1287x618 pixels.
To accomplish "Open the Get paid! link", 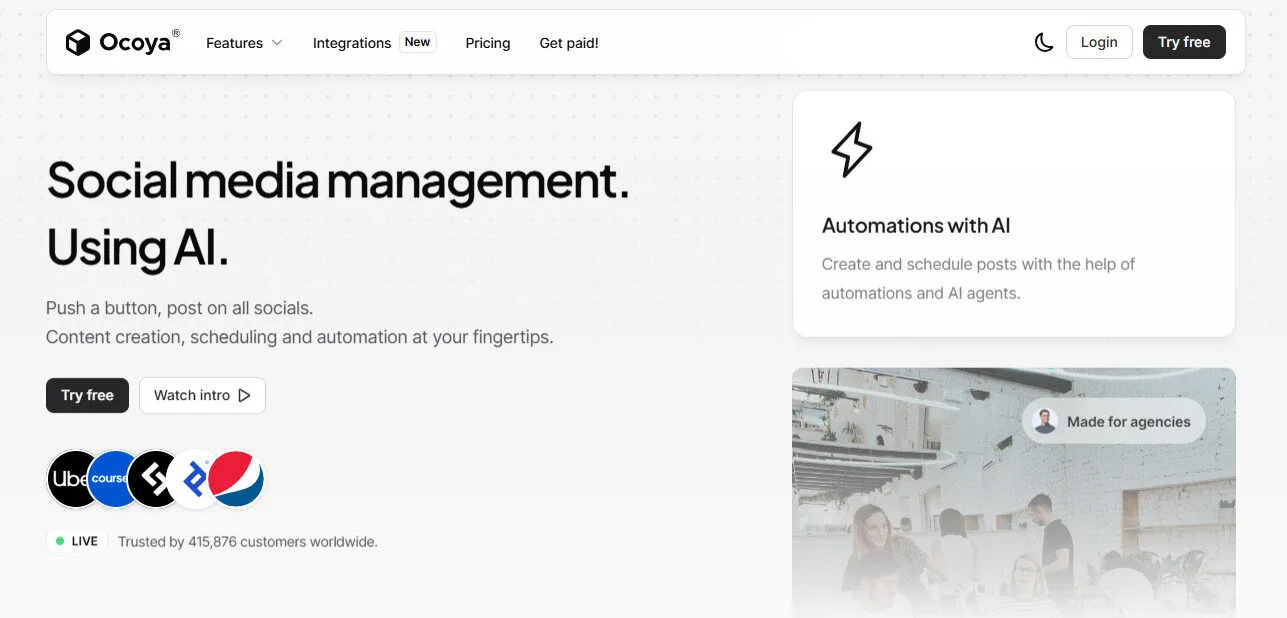I will coord(569,43).
